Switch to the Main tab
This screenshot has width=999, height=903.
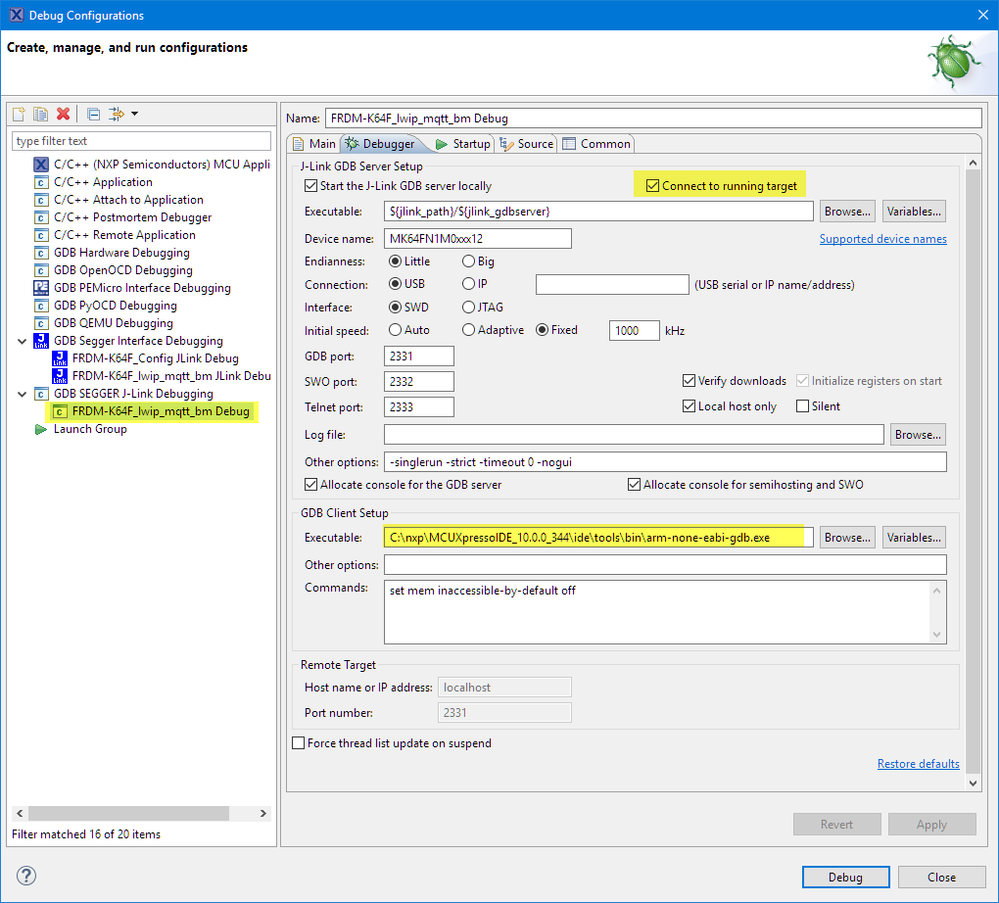314,144
